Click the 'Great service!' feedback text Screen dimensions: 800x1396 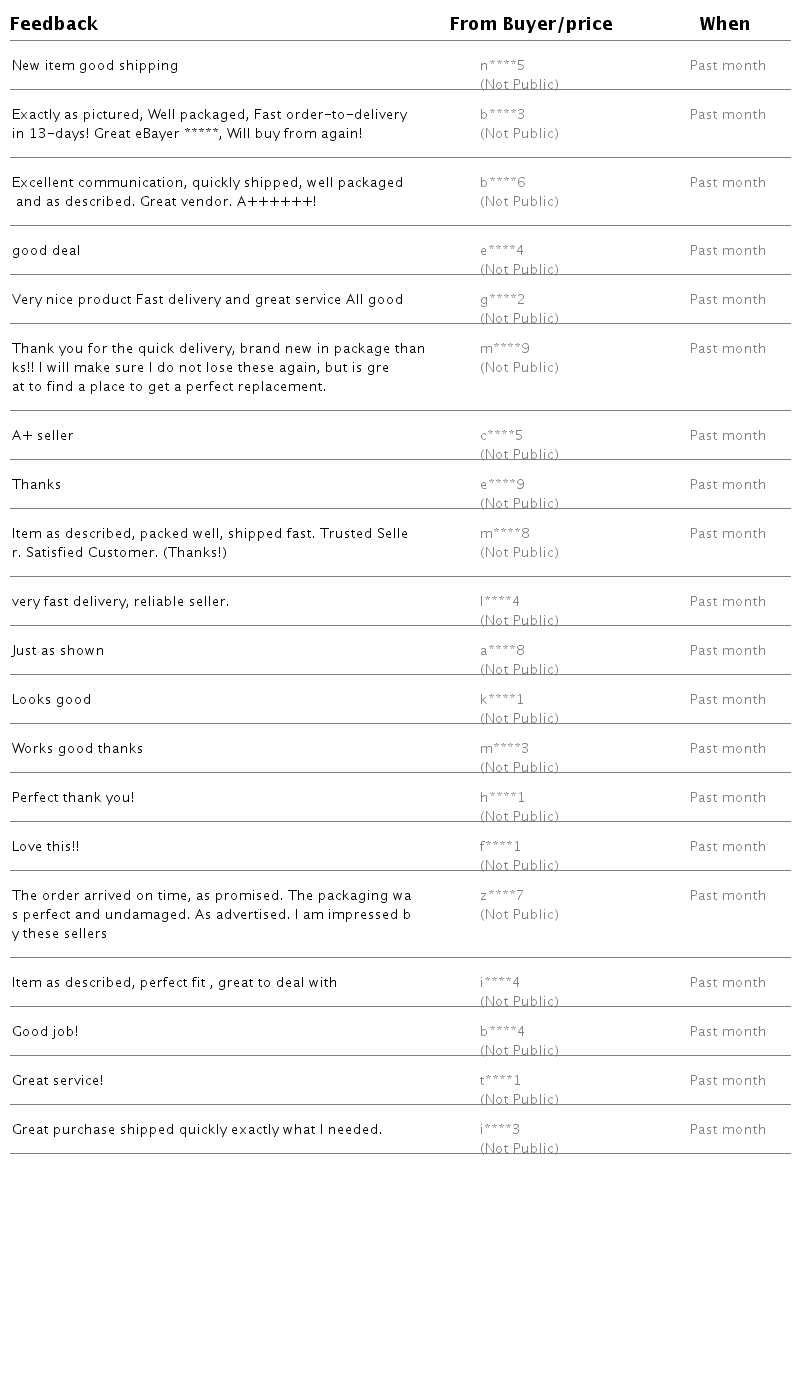coord(58,1081)
